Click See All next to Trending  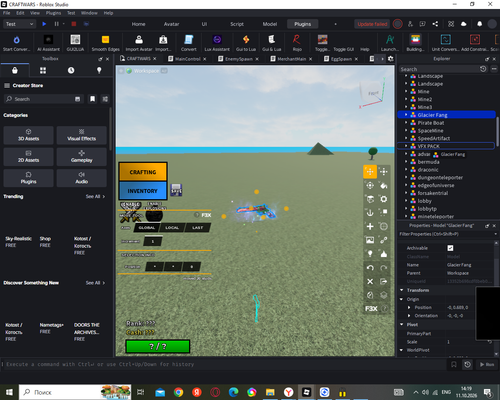coord(95,196)
